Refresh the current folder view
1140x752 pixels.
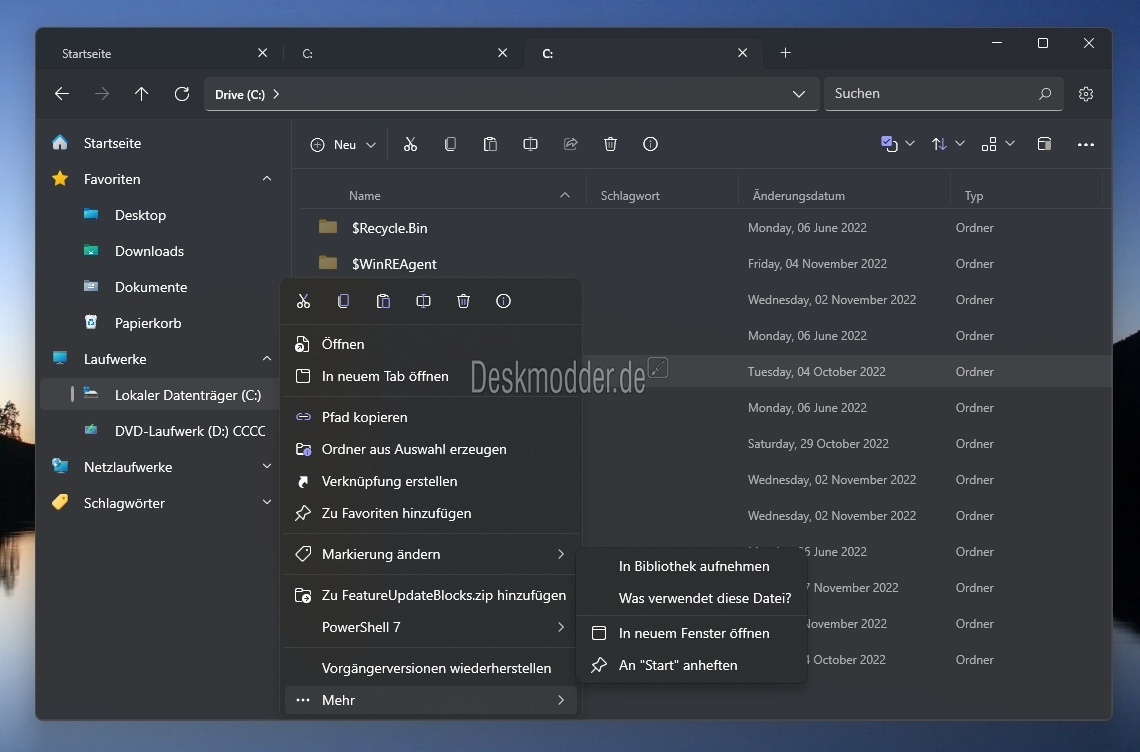pos(182,94)
